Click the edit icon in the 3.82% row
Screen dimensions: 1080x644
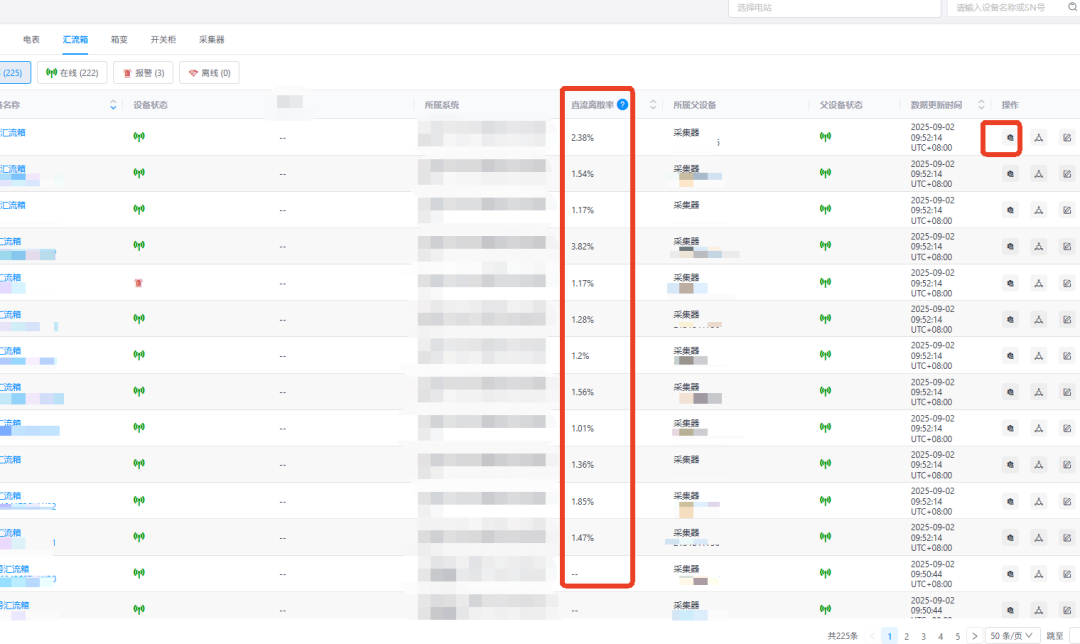pyautogui.click(x=1067, y=247)
